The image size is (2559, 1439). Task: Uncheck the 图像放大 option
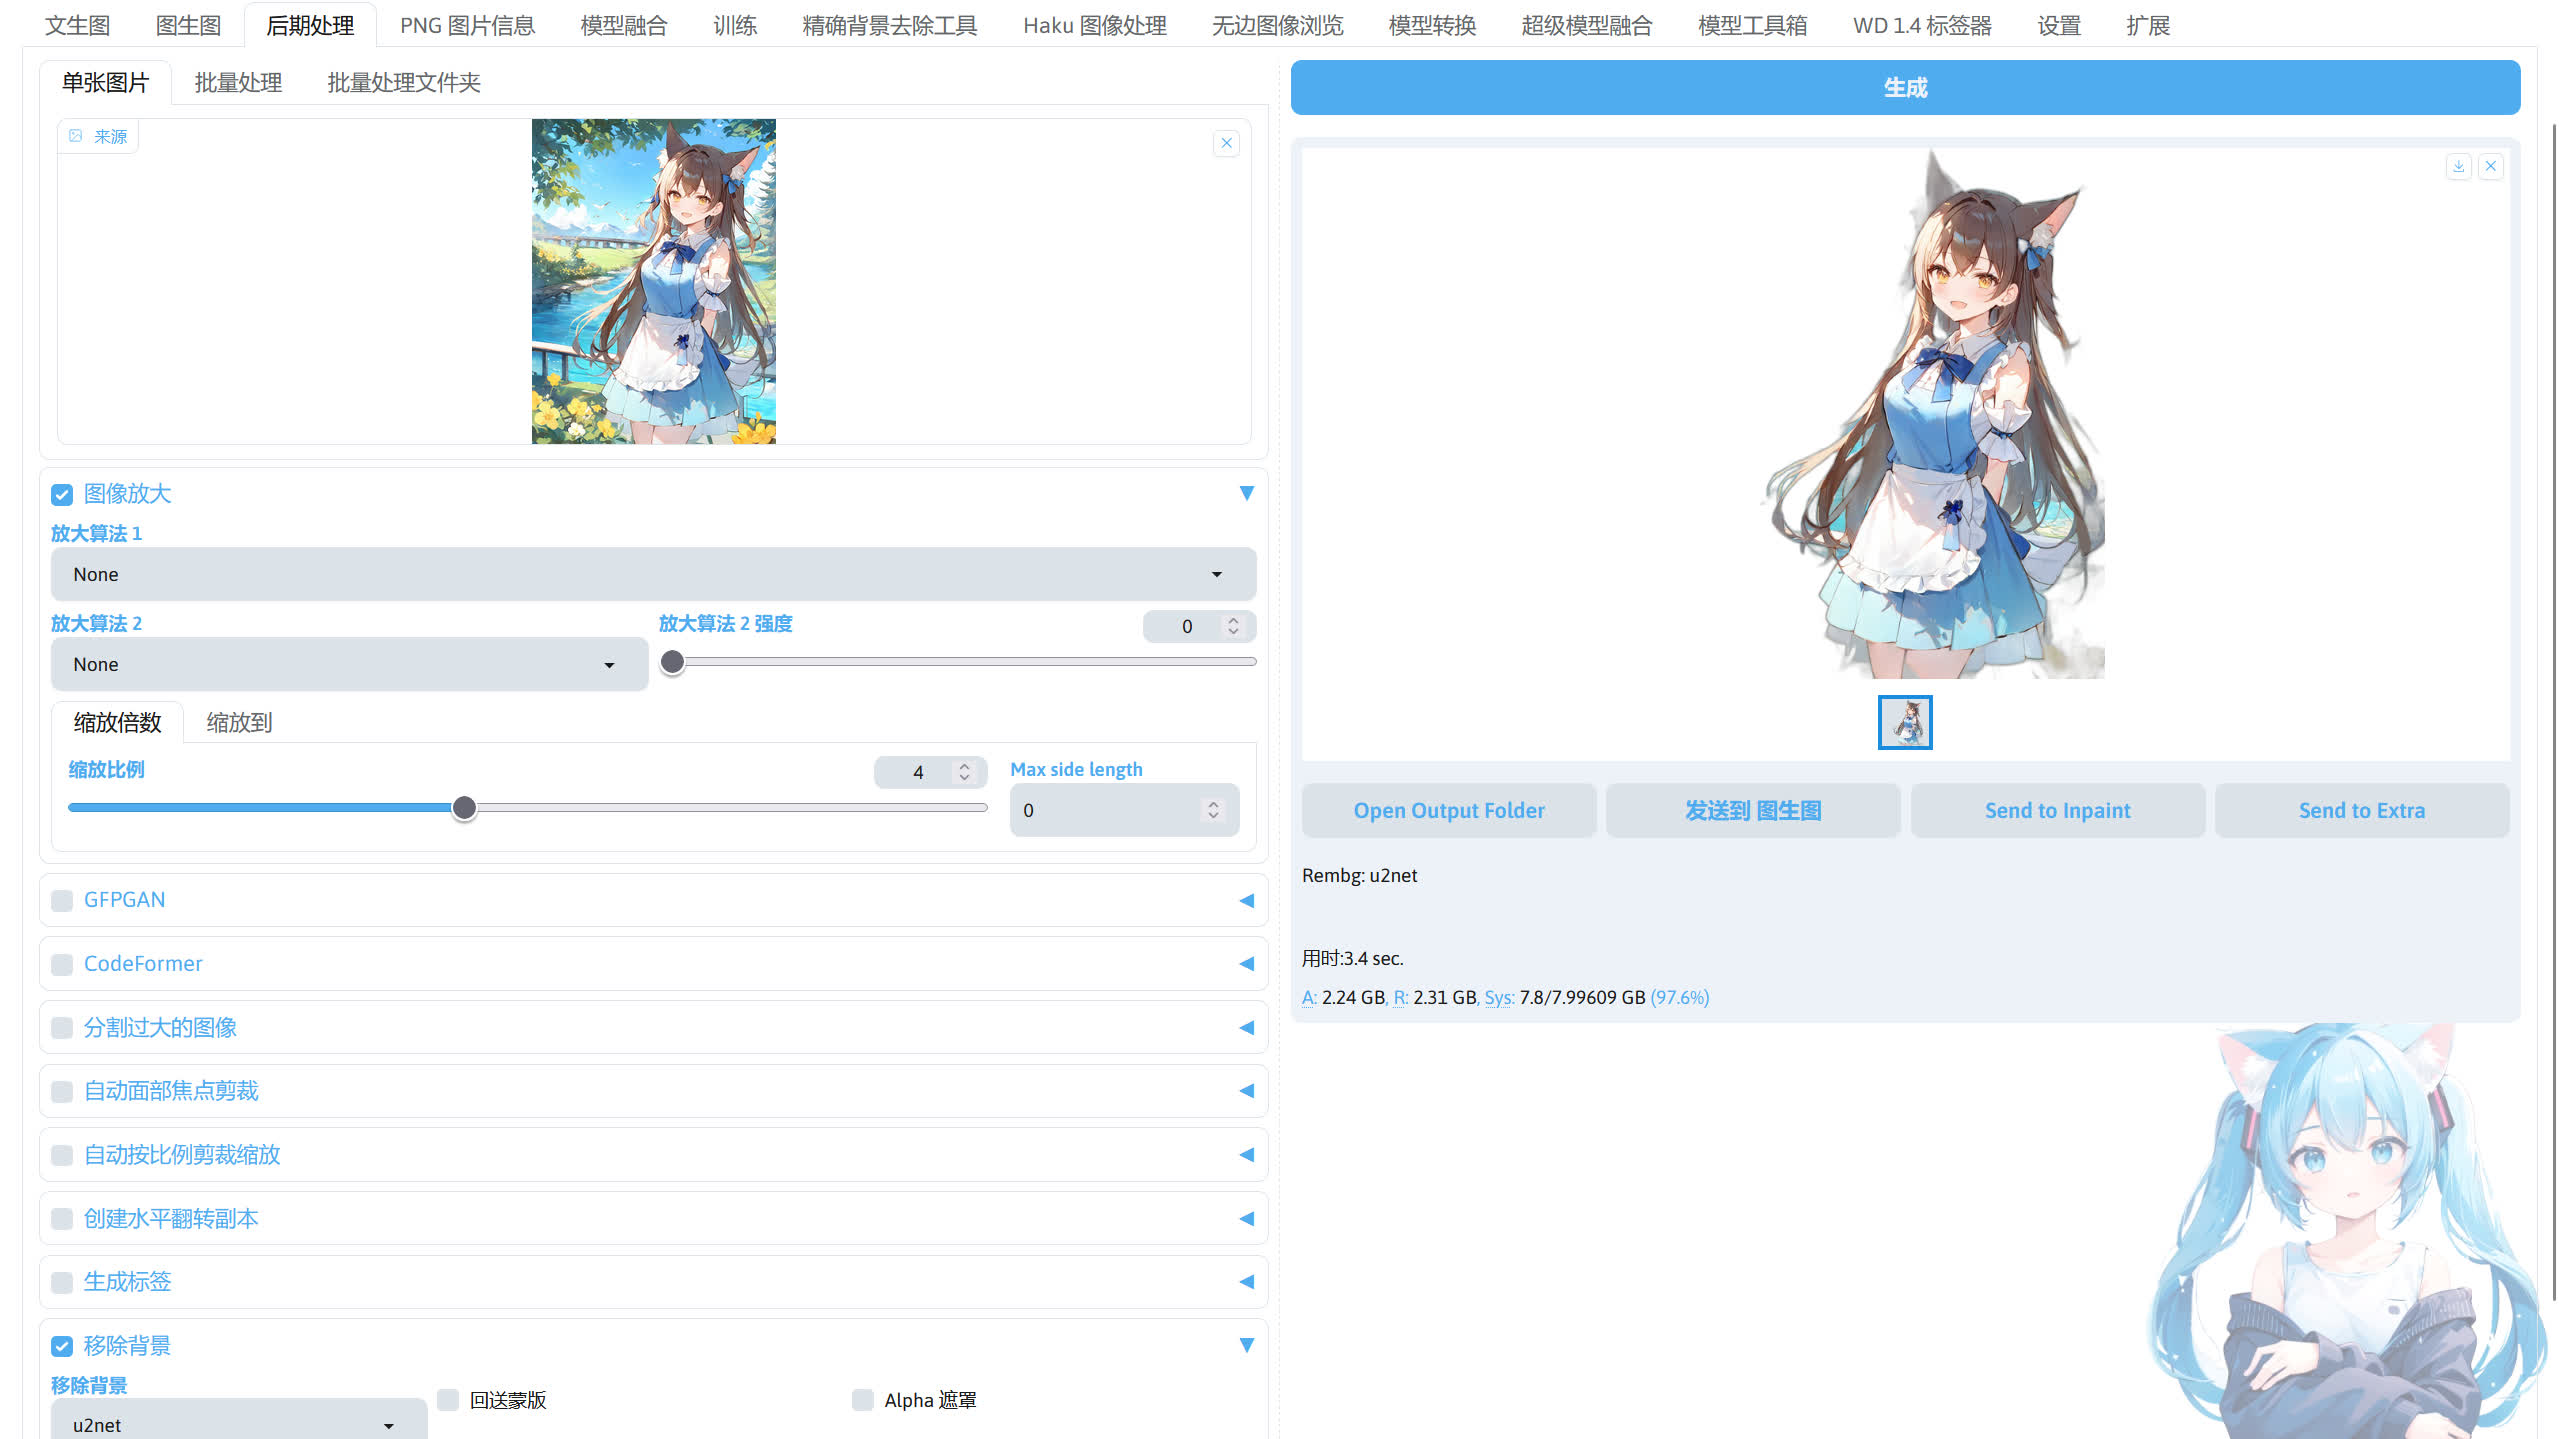(x=61, y=494)
